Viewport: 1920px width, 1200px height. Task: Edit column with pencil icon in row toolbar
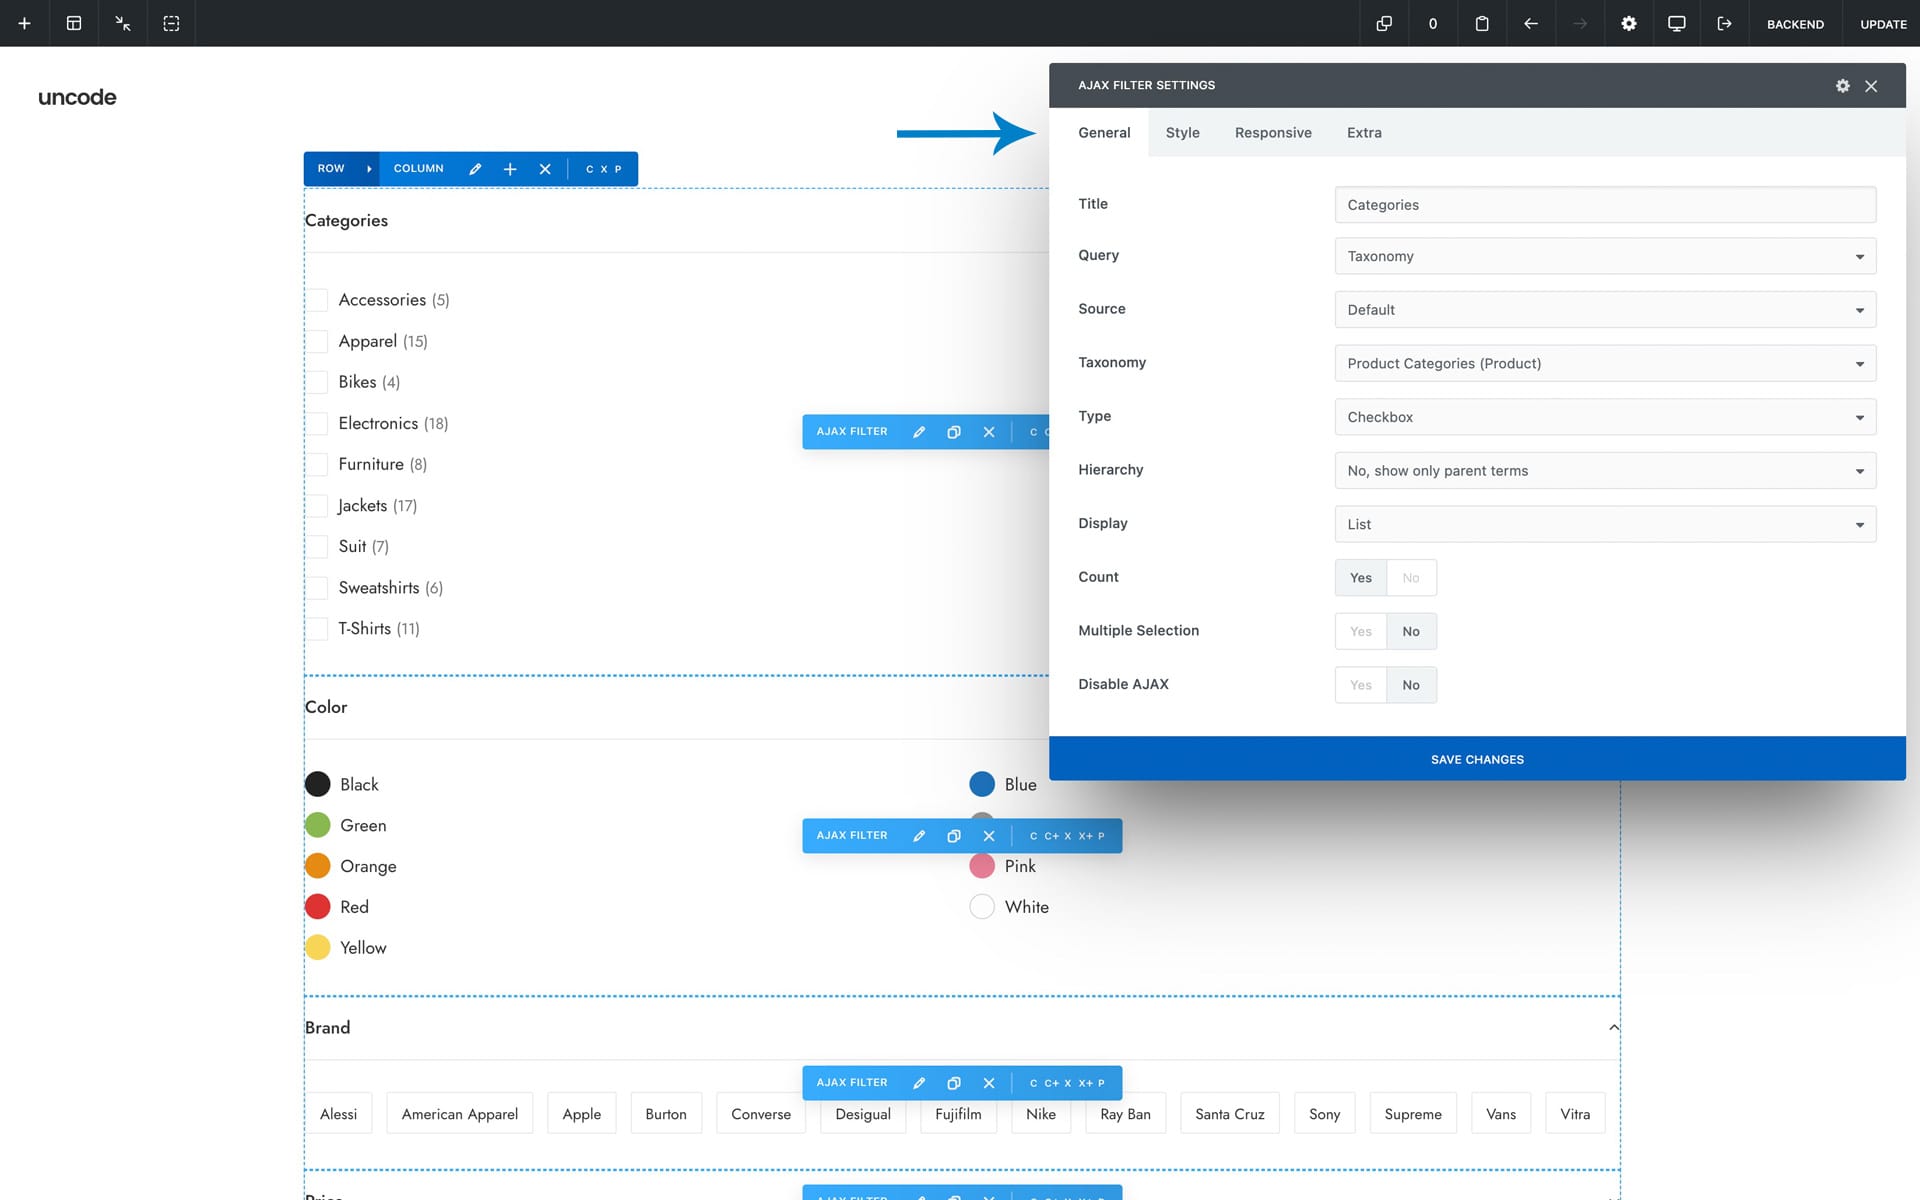click(x=475, y=169)
